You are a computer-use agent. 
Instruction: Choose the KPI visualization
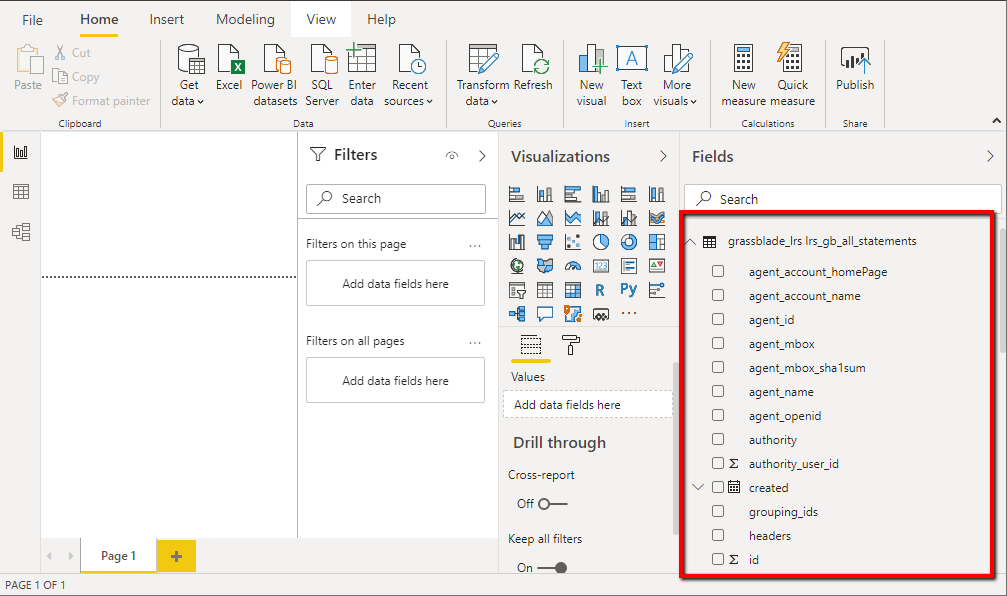[x=657, y=266]
